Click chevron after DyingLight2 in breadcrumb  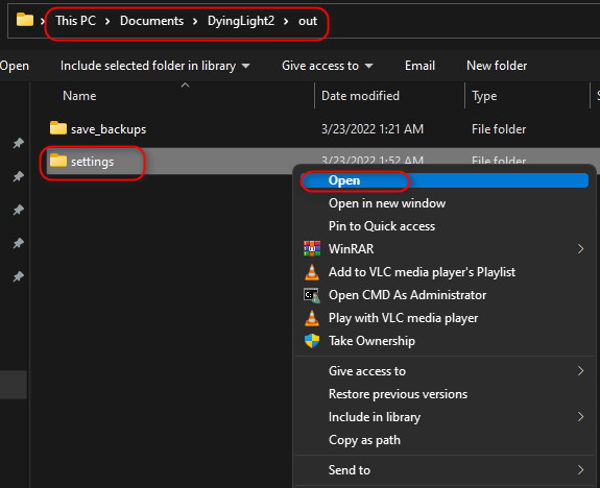point(286,21)
